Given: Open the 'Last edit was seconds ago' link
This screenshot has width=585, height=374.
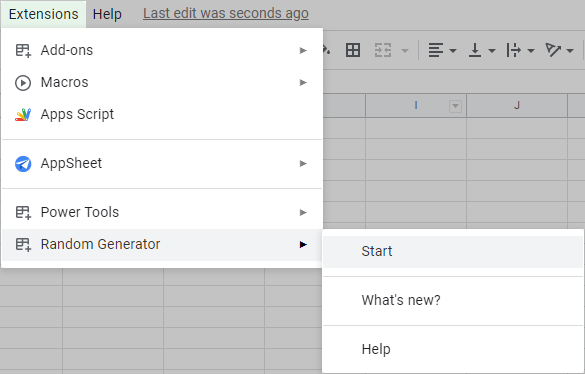Looking at the screenshot, I should [x=226, y=13].
